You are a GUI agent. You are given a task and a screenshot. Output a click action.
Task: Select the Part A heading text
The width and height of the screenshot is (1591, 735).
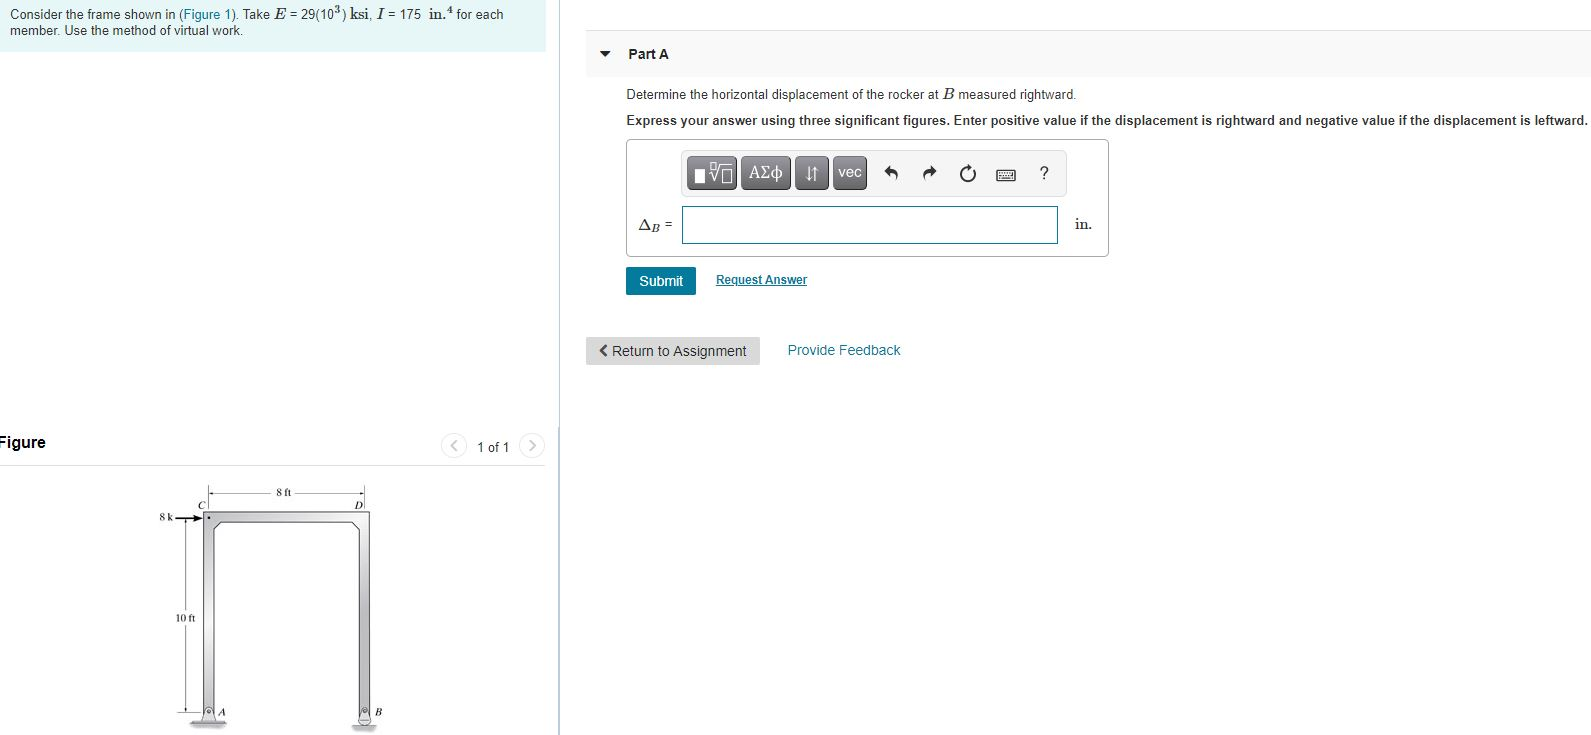click(648, 54)
